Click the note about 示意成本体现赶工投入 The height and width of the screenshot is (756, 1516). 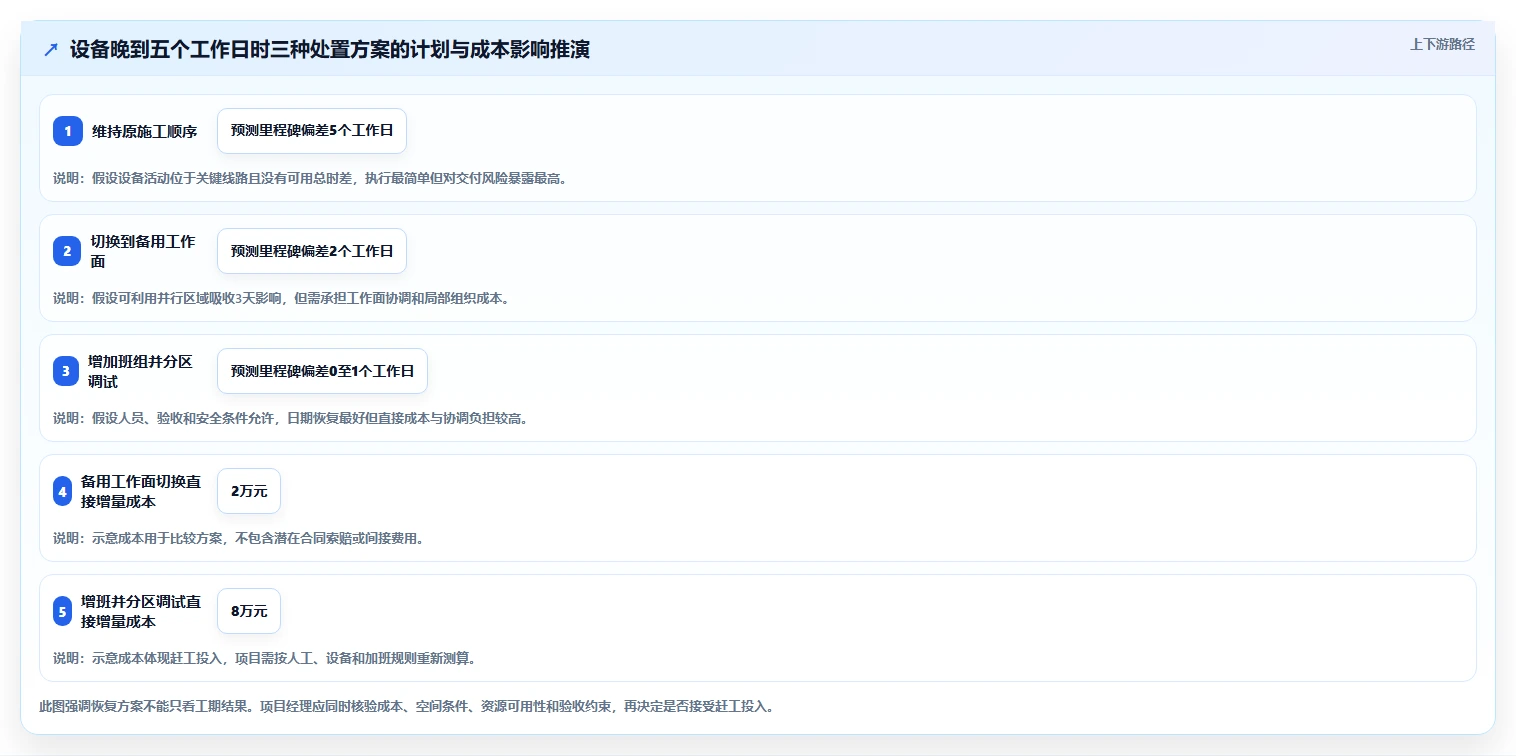[x=264, y=658]
